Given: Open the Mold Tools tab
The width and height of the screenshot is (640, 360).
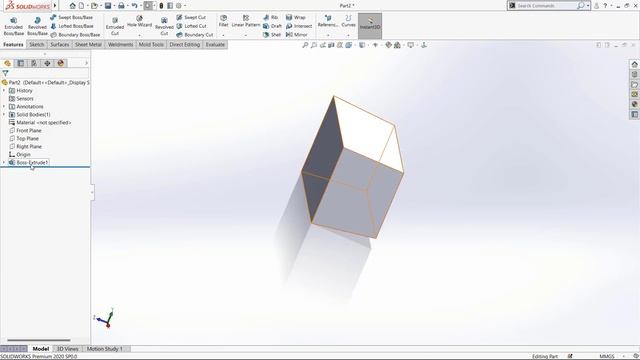Looking at the screenshot, I should [x=151, y=44].
